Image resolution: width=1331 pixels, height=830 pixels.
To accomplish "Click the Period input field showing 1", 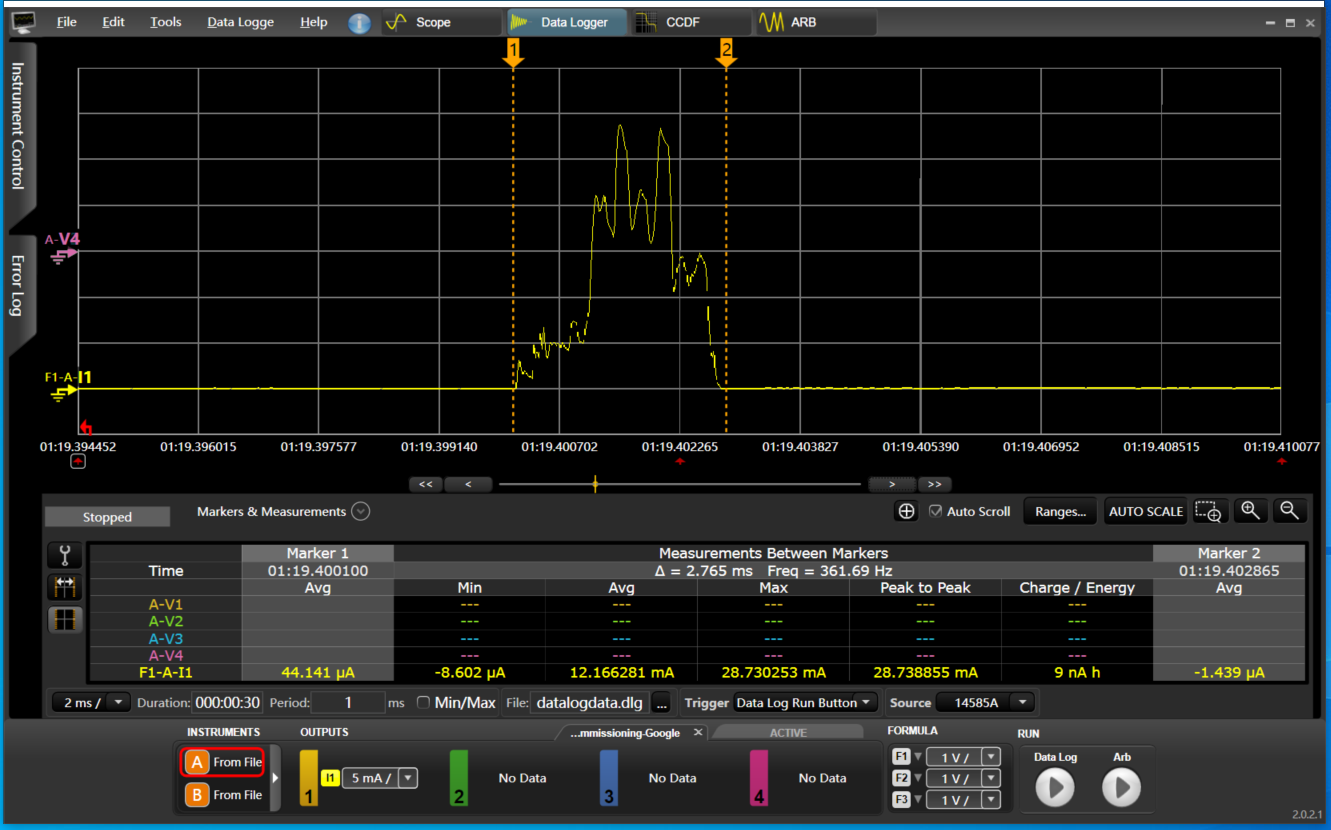I will tap(348, 702).
